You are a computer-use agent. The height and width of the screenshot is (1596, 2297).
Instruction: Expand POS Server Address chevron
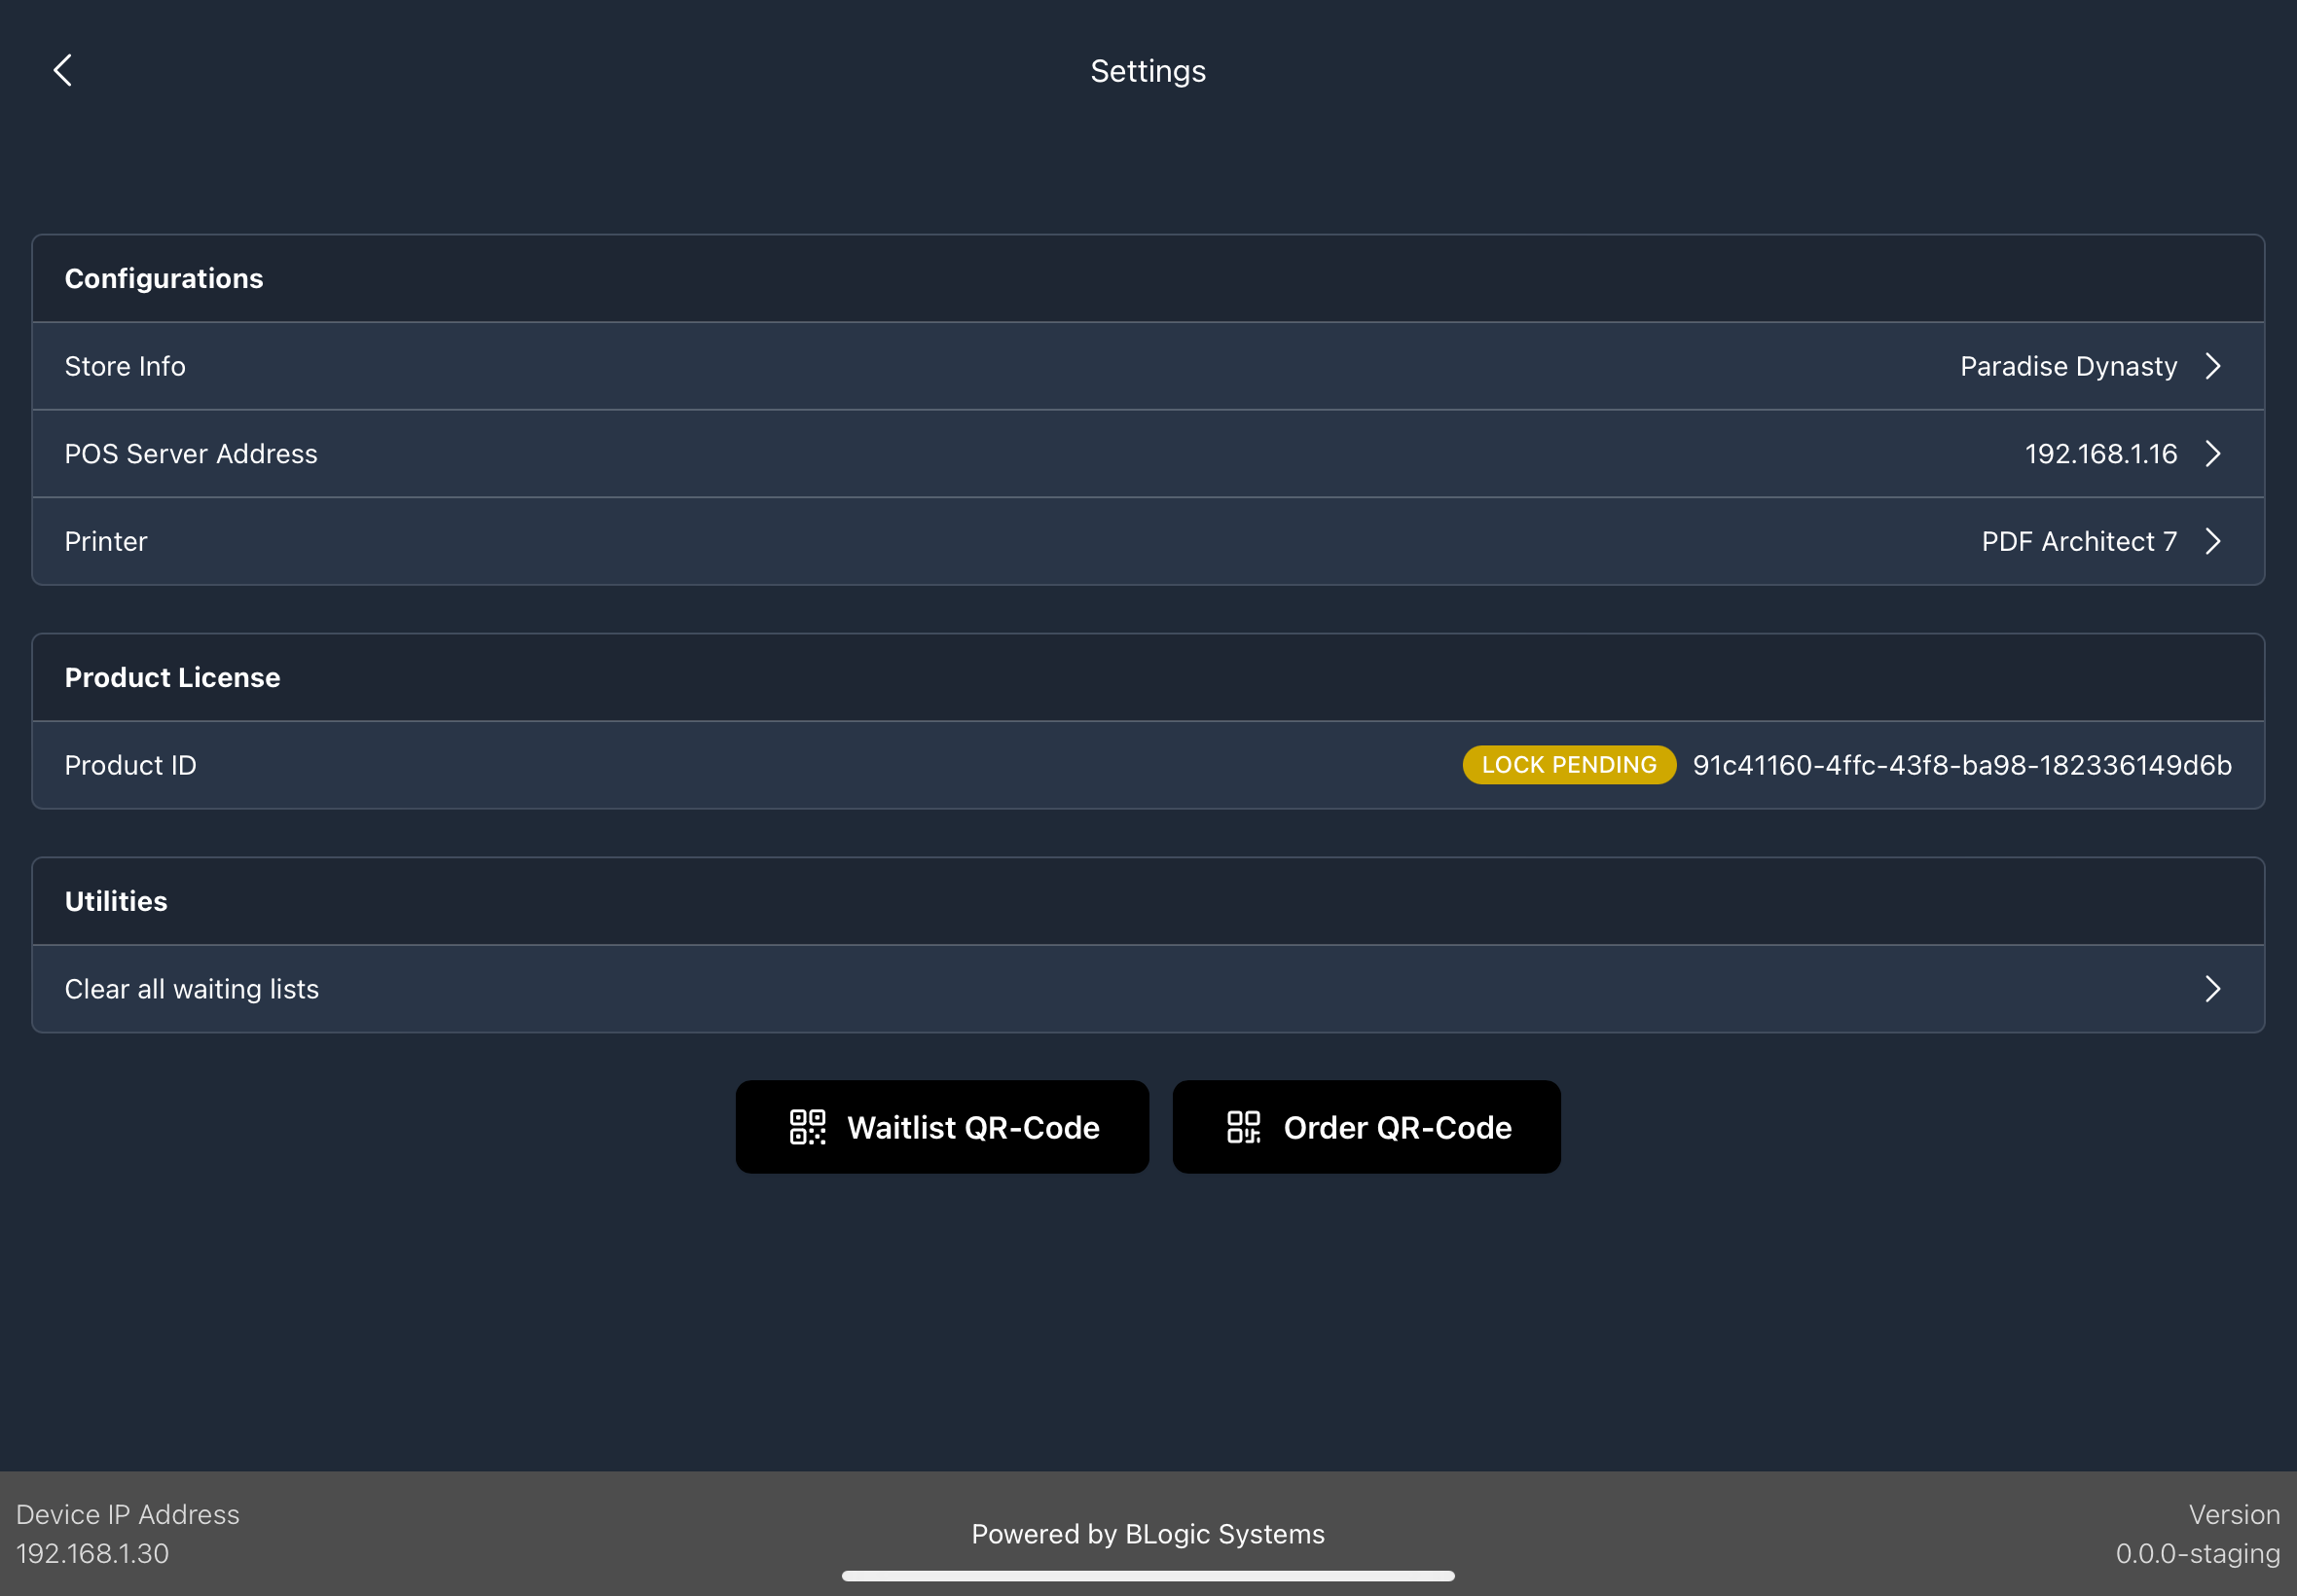[x=2212, y=454]
